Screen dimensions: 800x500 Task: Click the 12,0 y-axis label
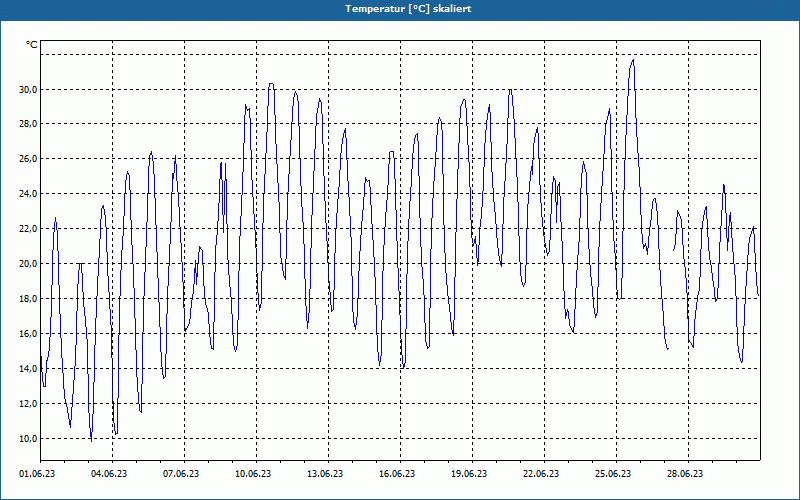28,404
